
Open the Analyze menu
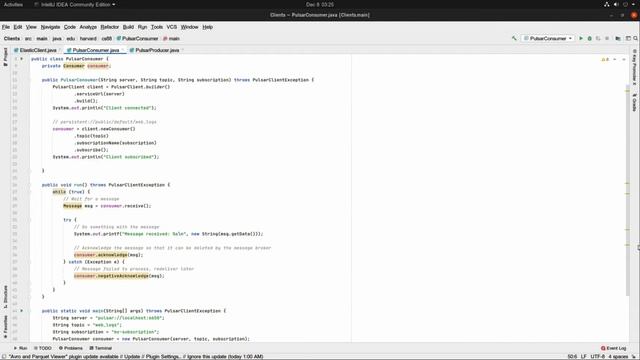point(88,27)
